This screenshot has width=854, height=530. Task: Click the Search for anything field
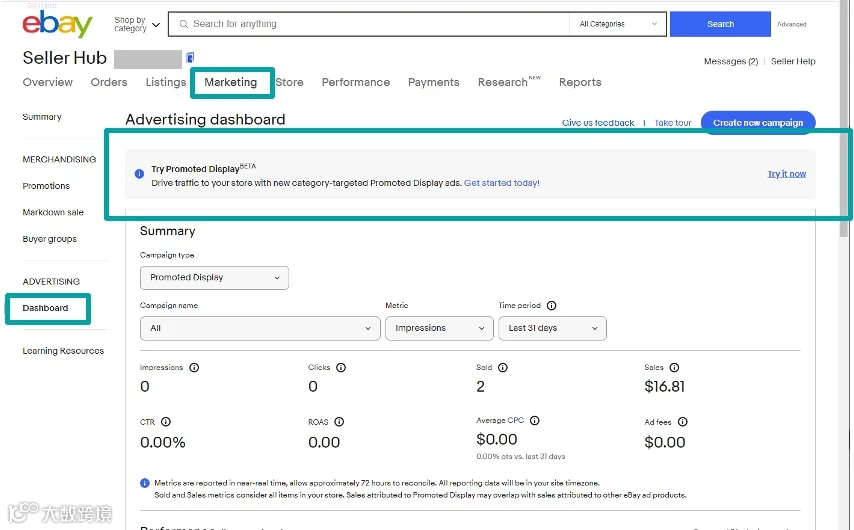(x=369, y=24)
